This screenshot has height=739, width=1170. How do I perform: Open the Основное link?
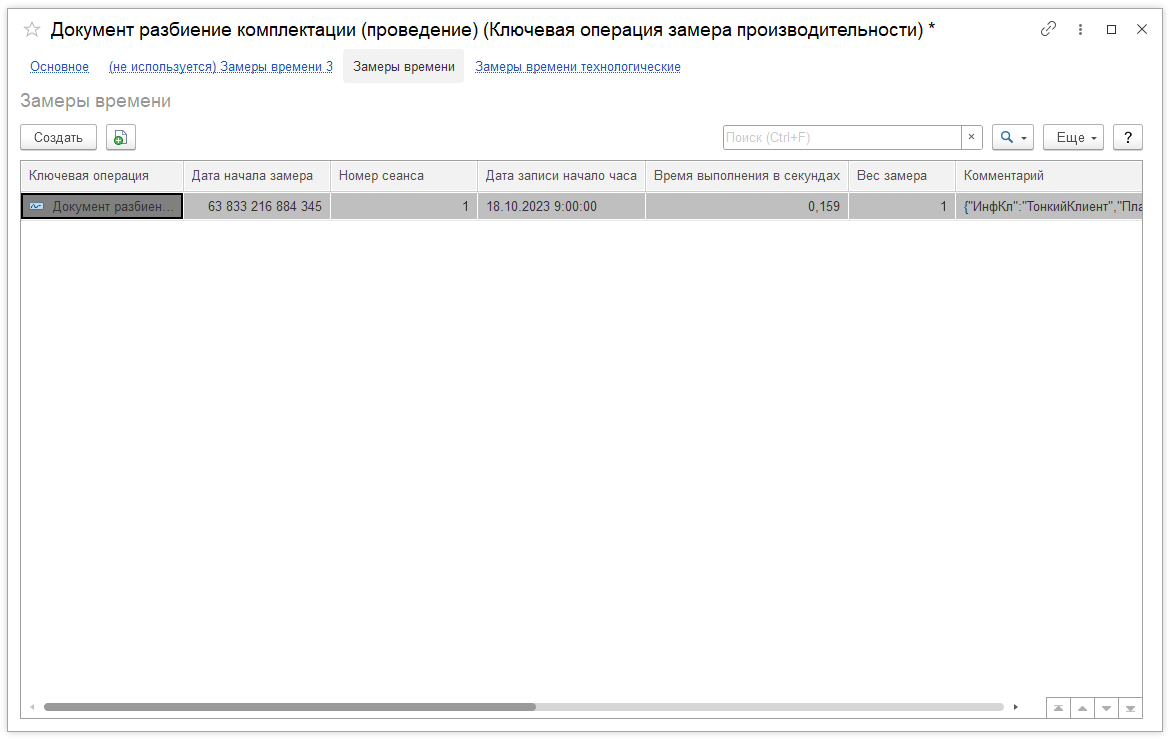[59, 66]
